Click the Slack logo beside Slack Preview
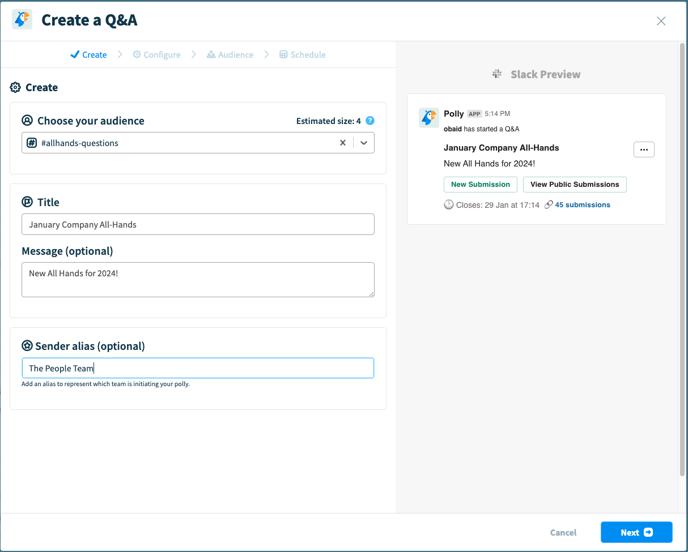Screen dimensions: 688x552 [497, 74]
